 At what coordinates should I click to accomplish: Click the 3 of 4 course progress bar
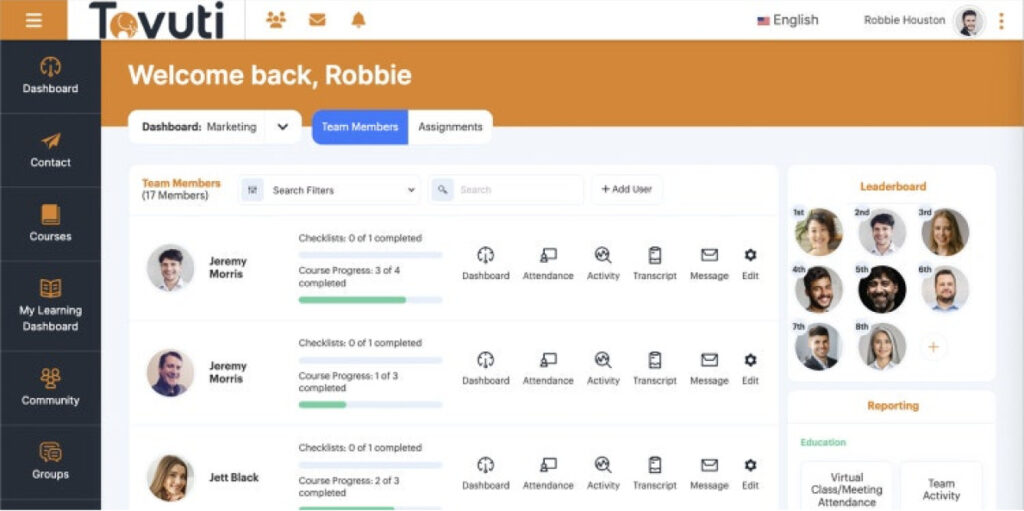(x=370, y=300)
